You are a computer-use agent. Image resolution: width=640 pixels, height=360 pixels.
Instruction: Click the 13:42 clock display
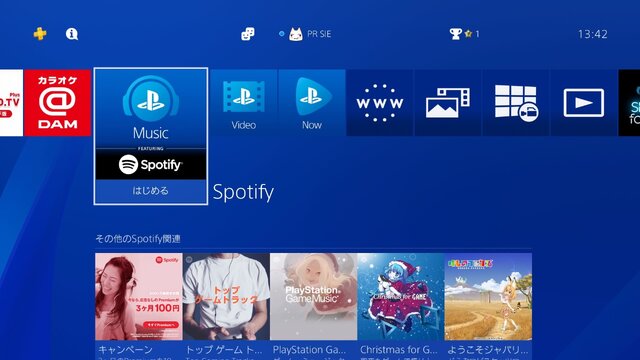(x=593, y=34)
